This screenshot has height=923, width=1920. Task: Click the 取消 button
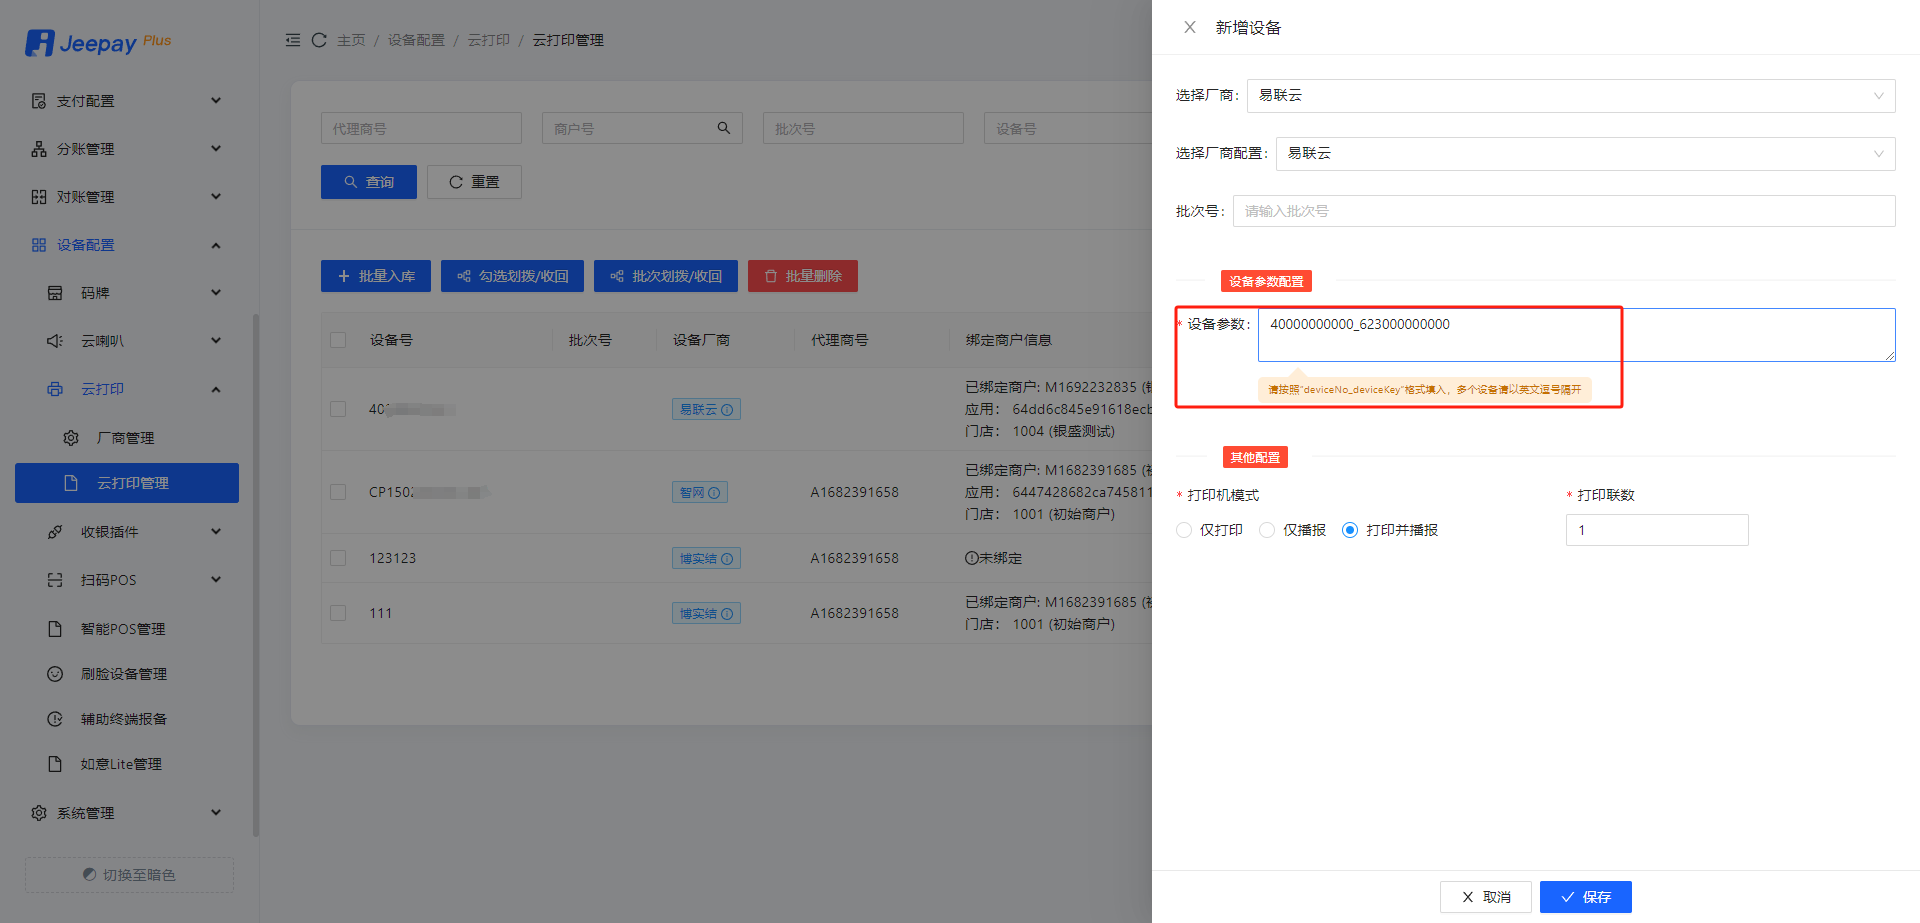1485,897
